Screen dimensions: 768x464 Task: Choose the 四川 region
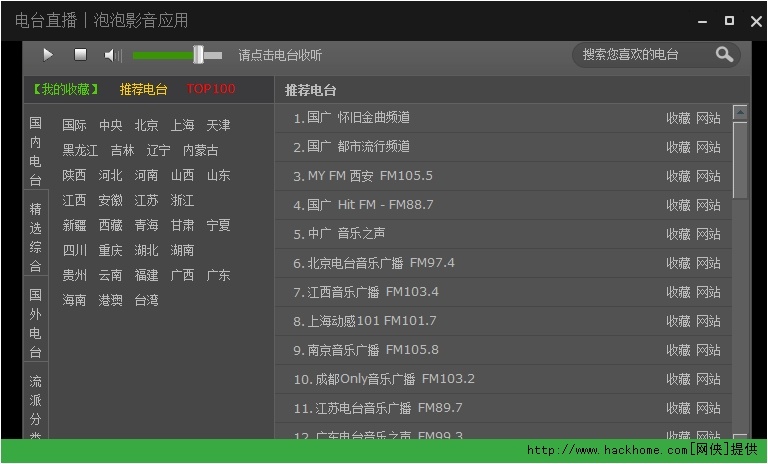click(74, 250)
